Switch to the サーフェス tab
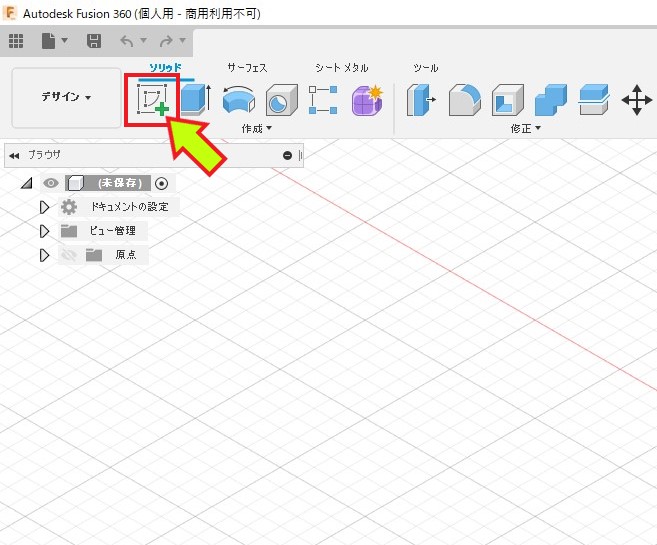 (x=247, y=67)
